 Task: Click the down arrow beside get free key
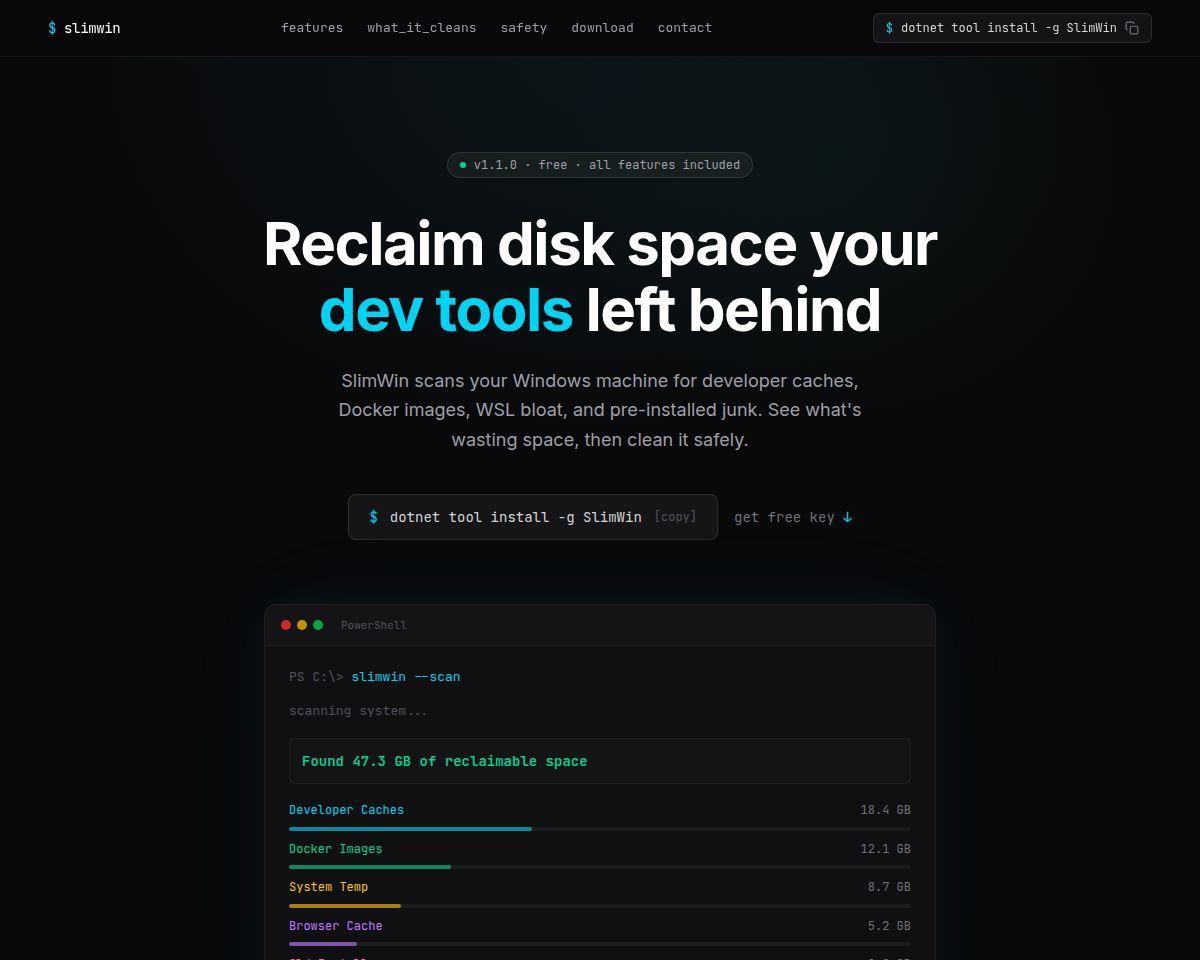[x=847, y=517]
